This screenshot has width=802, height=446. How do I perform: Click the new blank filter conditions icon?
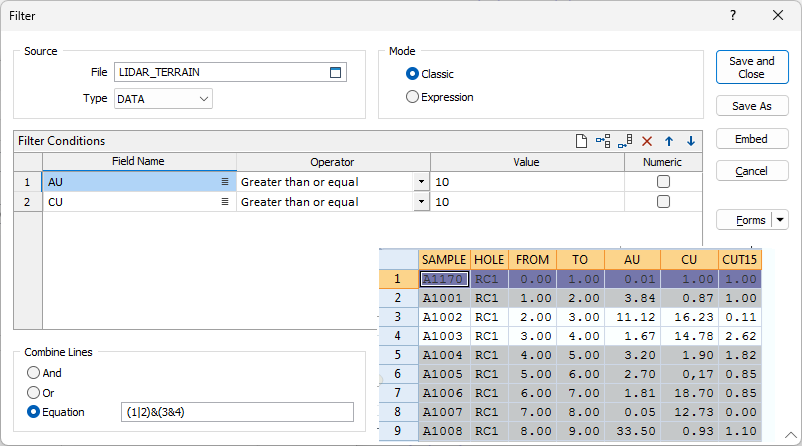tap(581, 142)
